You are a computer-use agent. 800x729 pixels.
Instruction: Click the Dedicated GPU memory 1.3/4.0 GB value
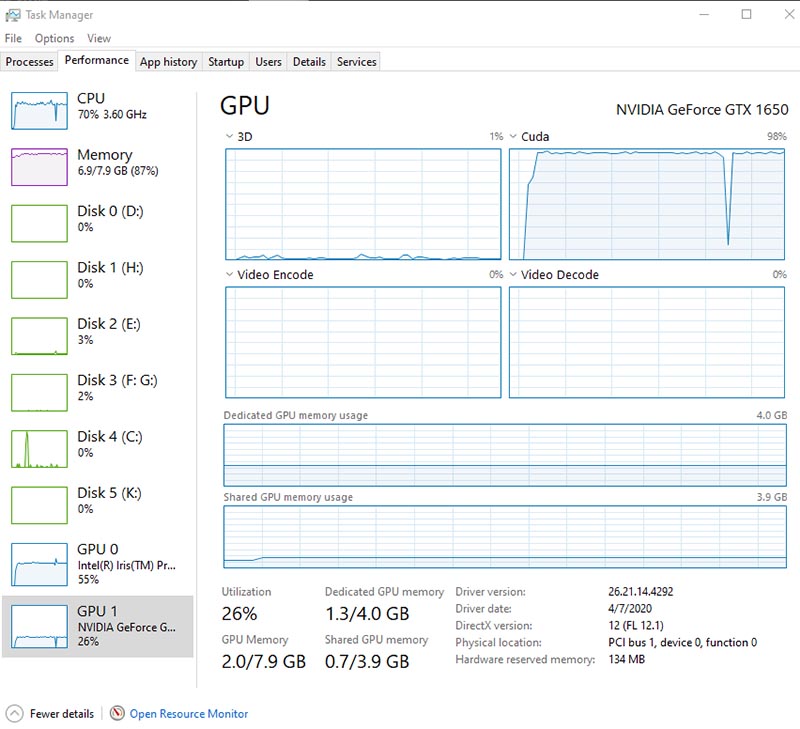[x=367, y=613]
